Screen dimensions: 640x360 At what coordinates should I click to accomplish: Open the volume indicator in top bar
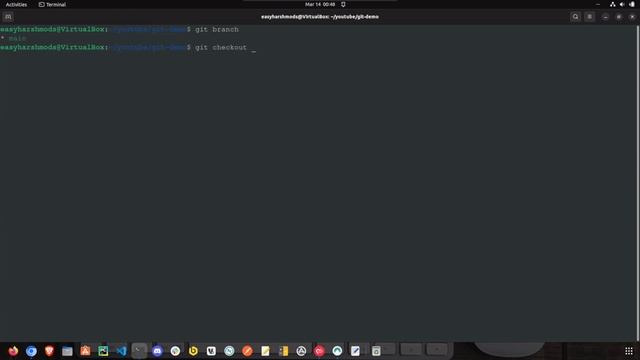click(x=622, y=4)
